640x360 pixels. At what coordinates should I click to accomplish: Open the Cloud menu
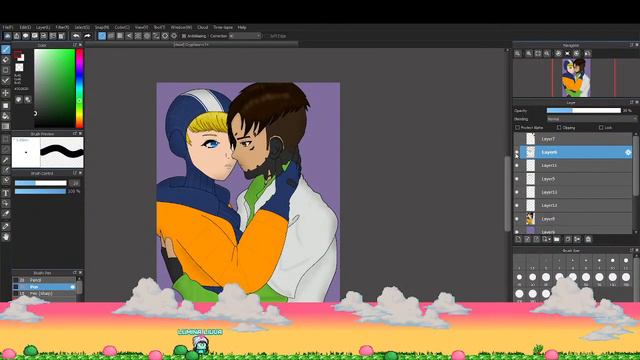click(202, 27)
